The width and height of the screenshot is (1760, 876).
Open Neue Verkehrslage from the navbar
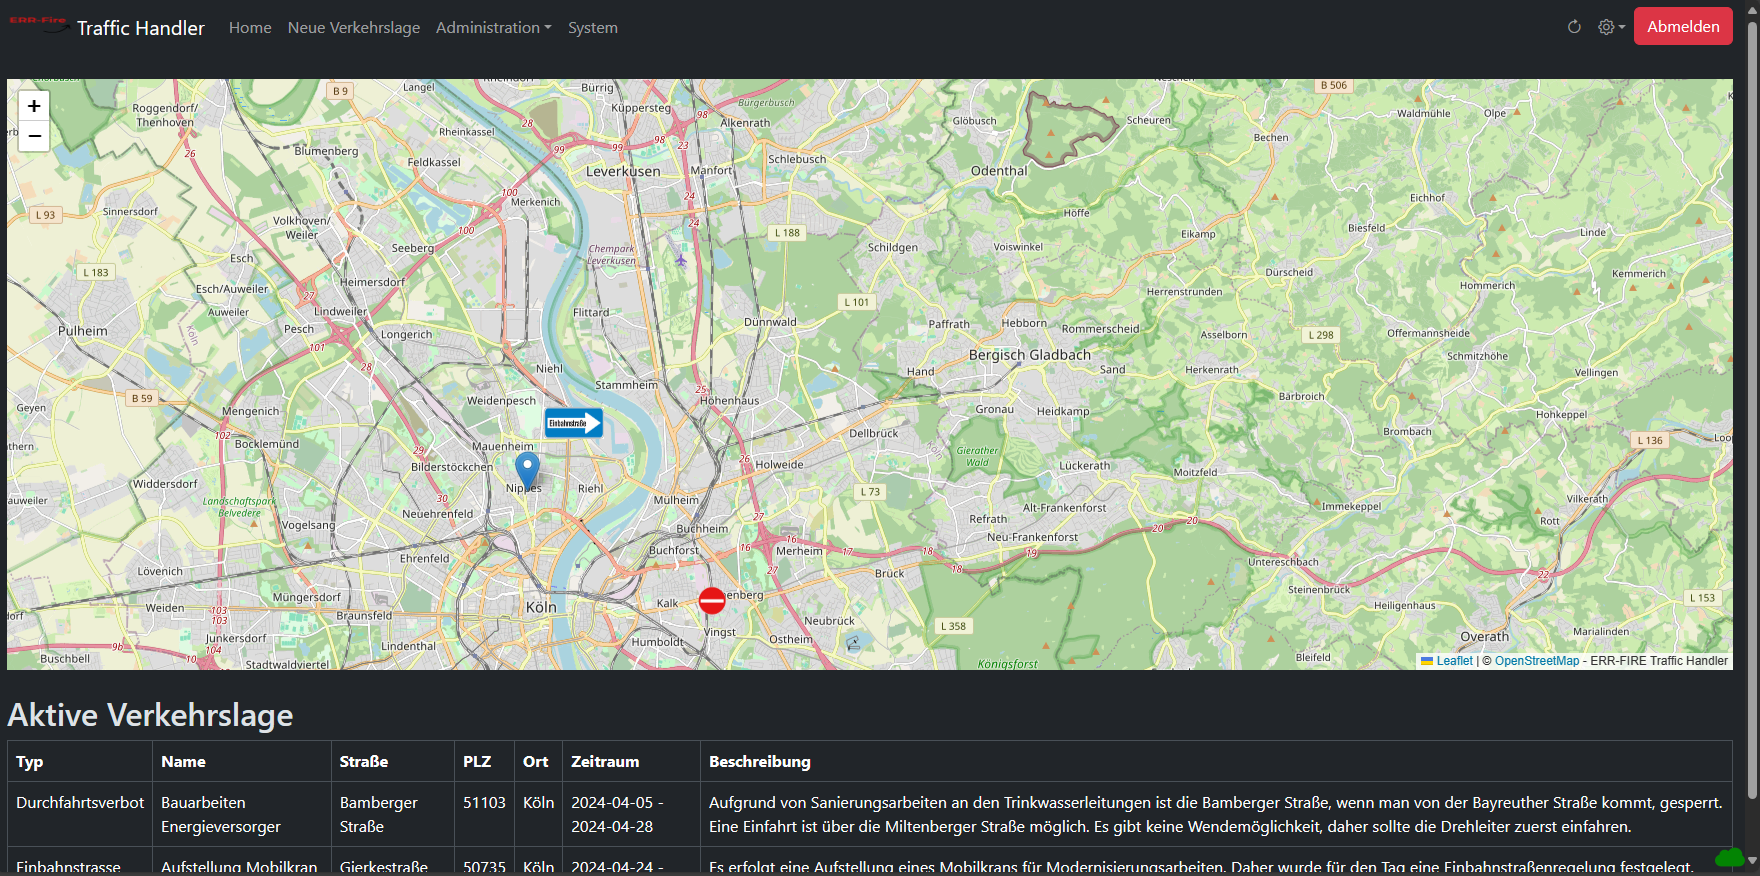(x=354, y=28)
